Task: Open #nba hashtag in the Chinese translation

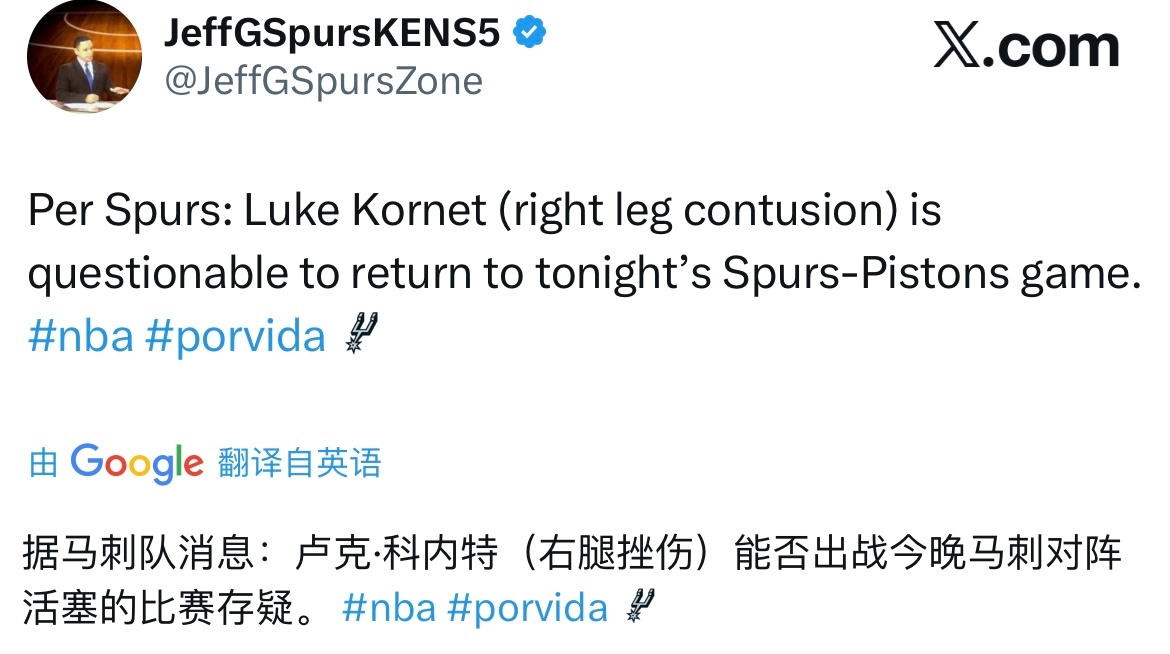Action: point(388,607)
